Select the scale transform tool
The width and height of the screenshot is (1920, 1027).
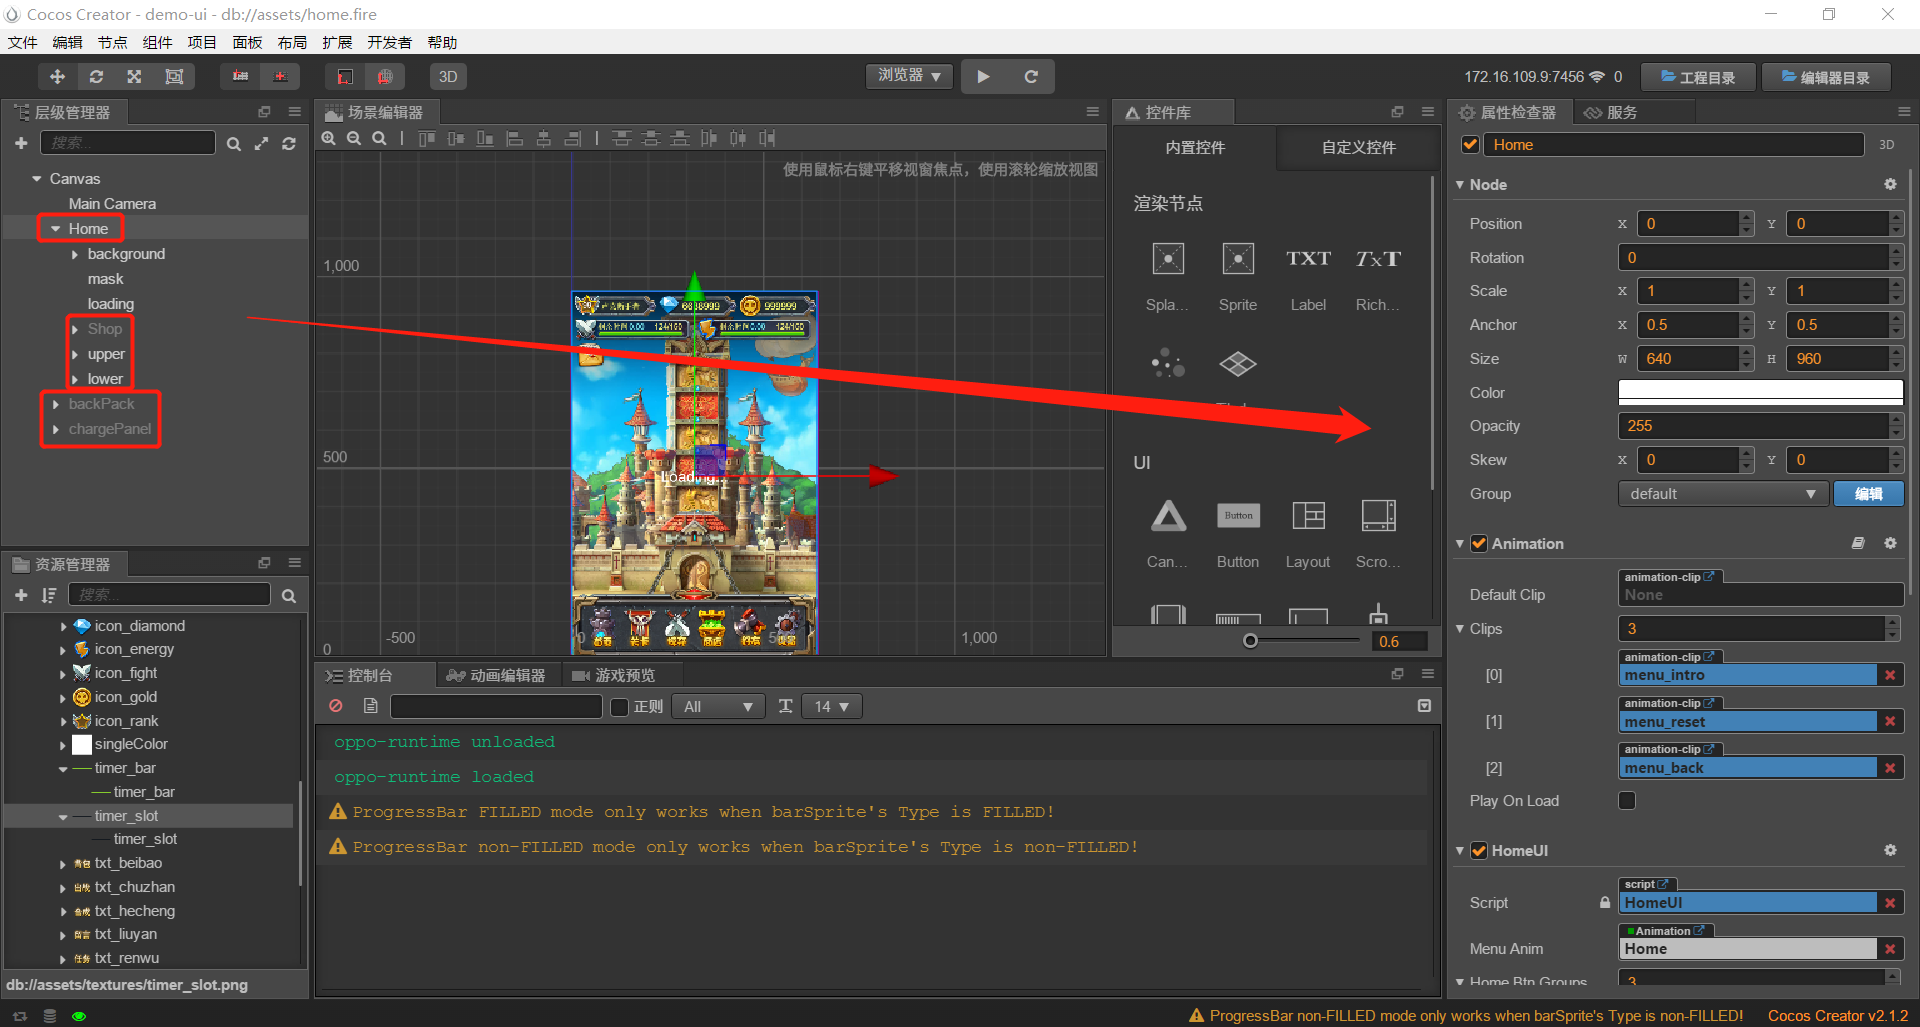click(x=134, y=77)
